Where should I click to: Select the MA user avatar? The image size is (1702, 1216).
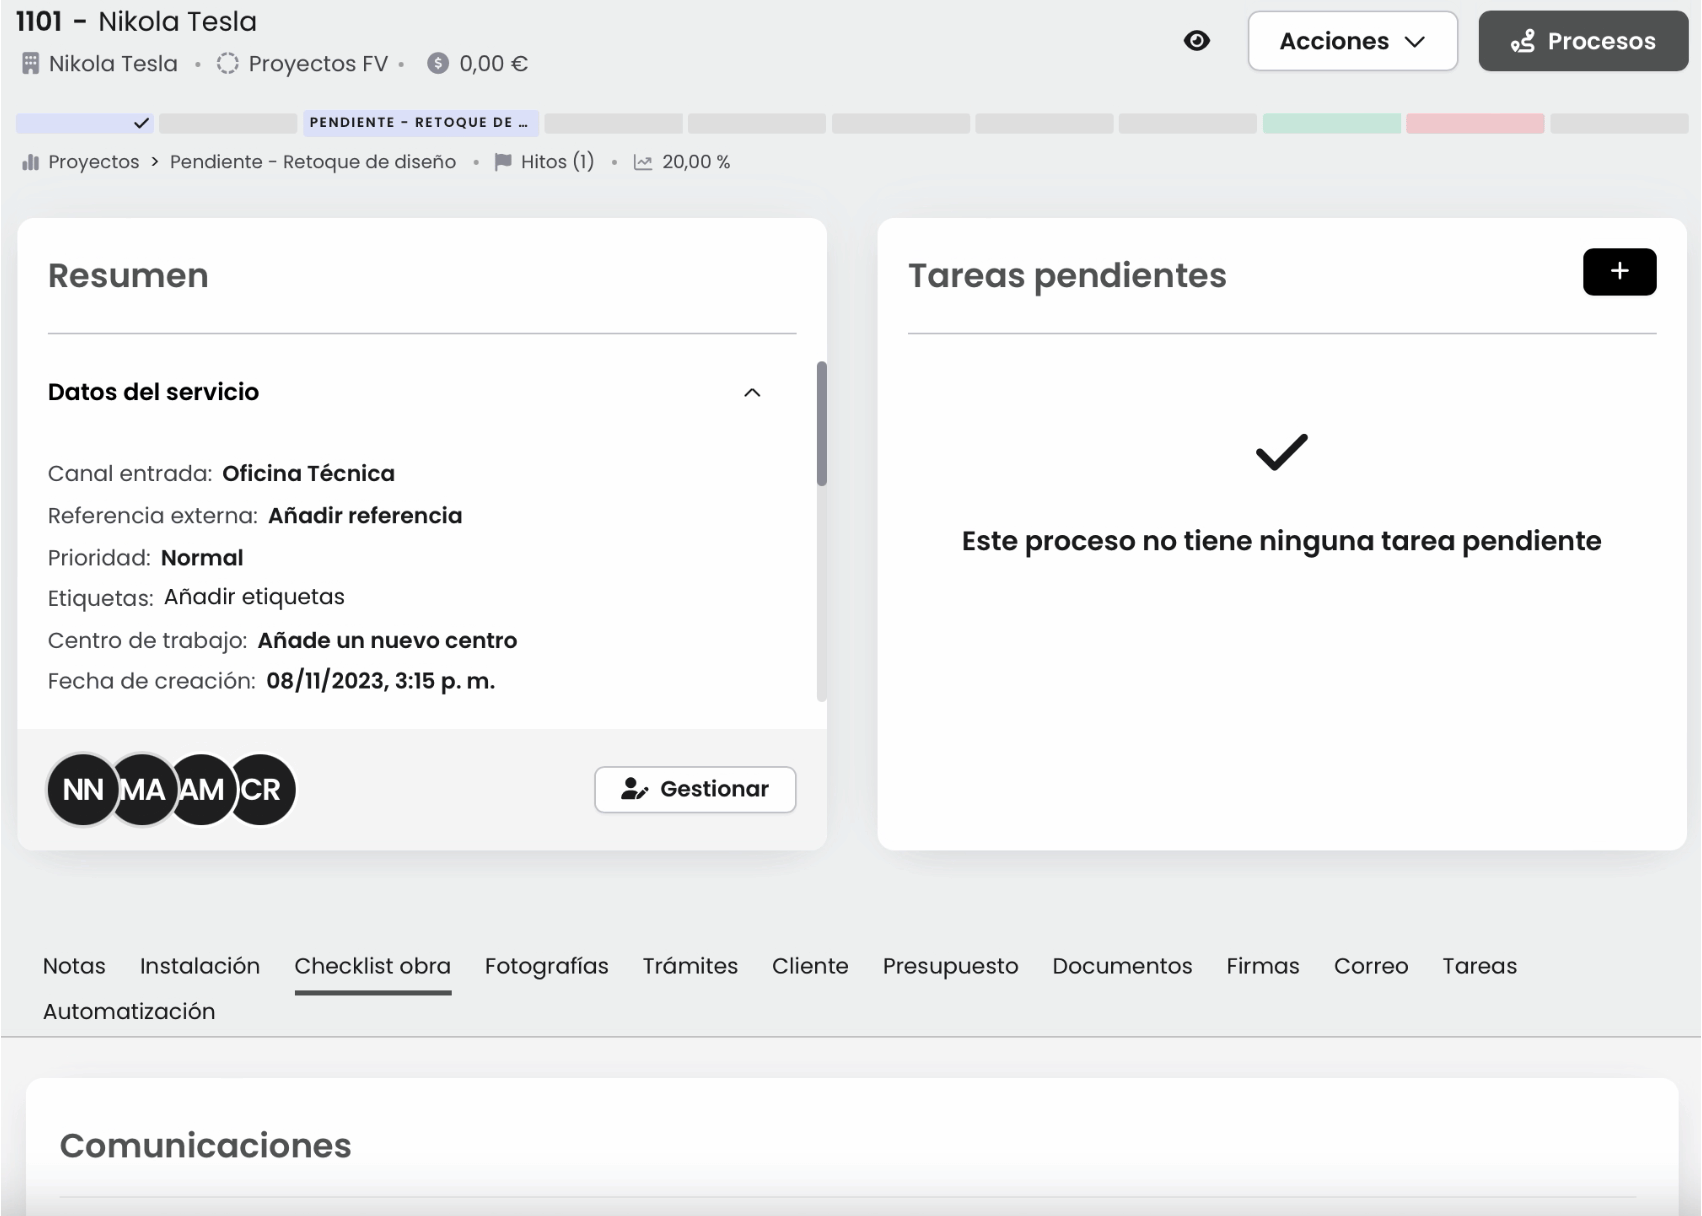(142, 790)
